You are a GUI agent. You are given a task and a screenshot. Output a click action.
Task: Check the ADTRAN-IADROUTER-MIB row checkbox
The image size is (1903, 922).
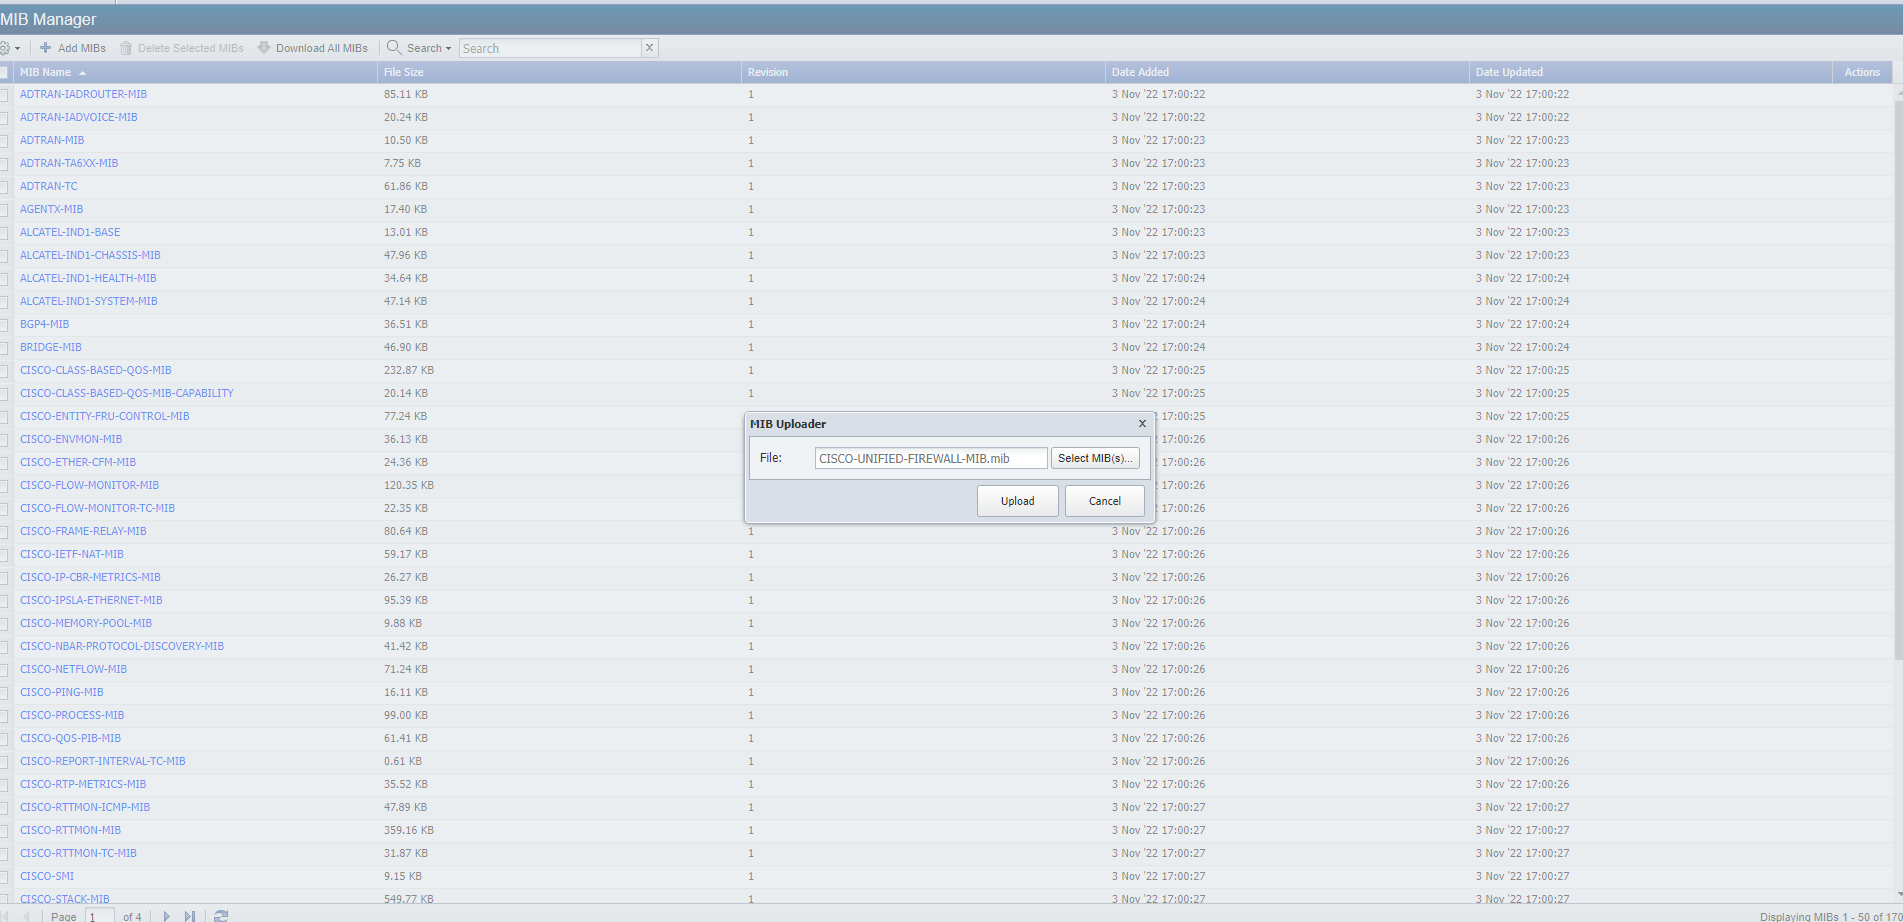(x=4, y=95)
